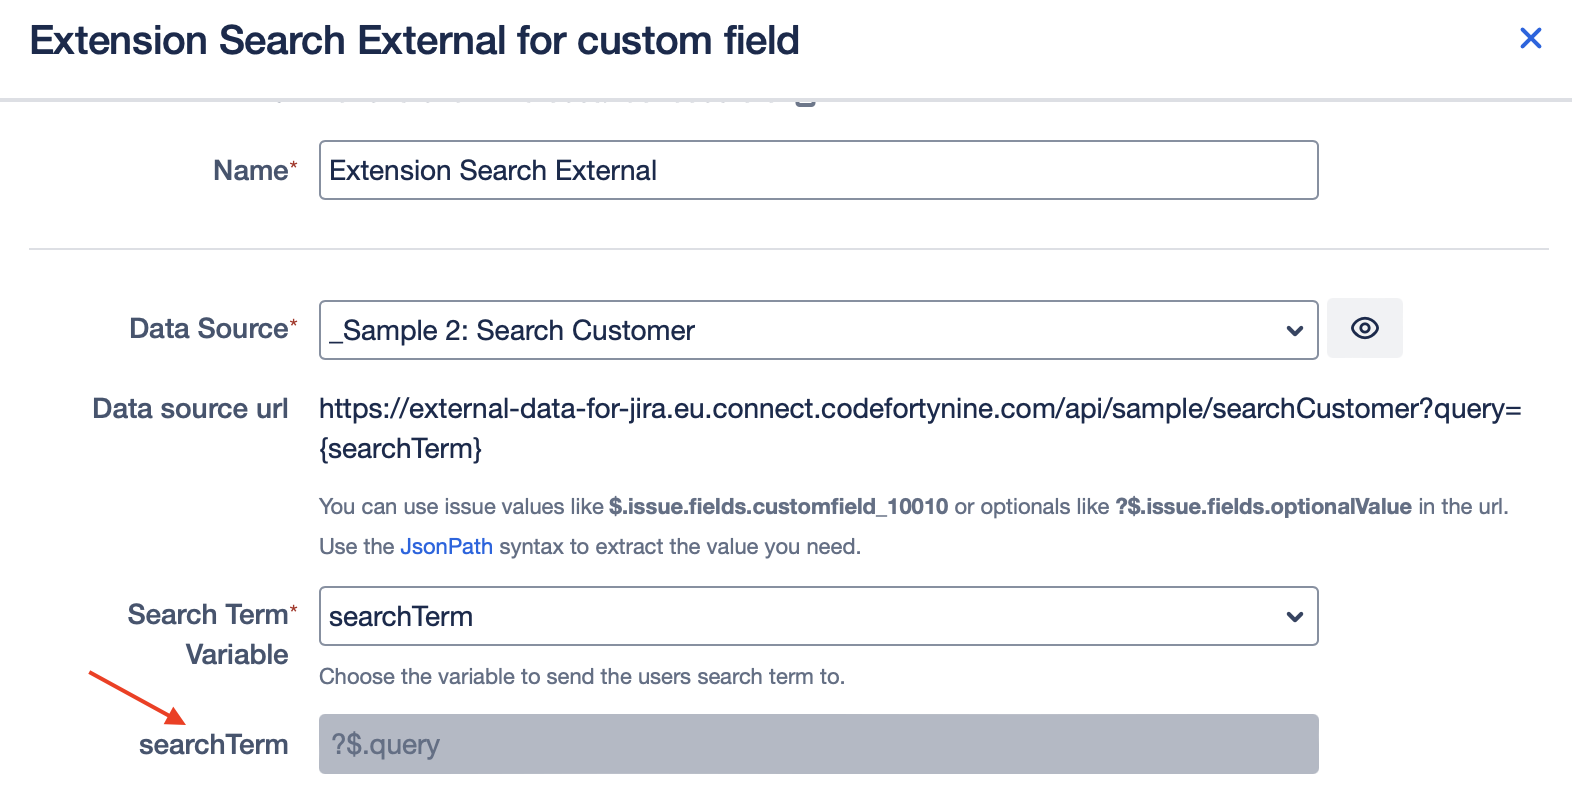Click the Data source url text

click(x=190, y=408)
